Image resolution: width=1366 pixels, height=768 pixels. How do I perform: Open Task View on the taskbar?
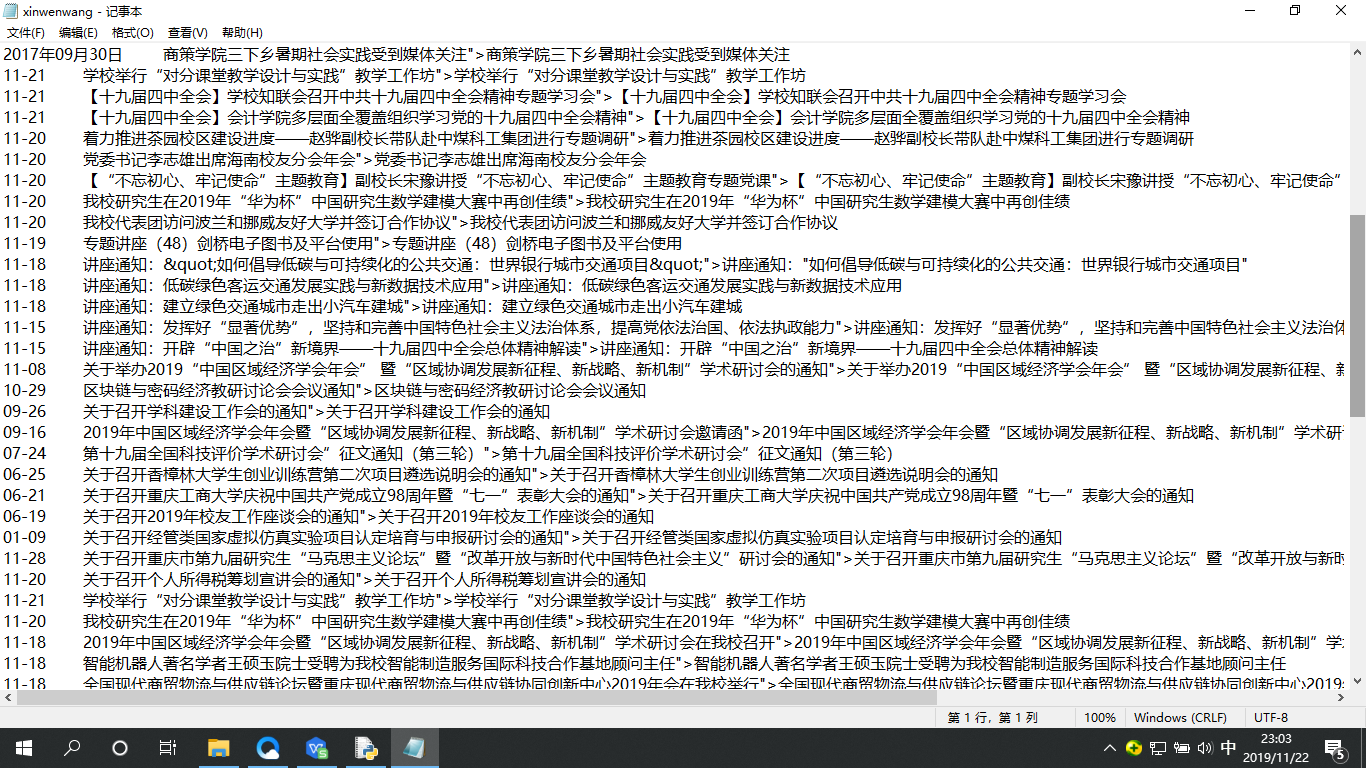tap(168, 747)
